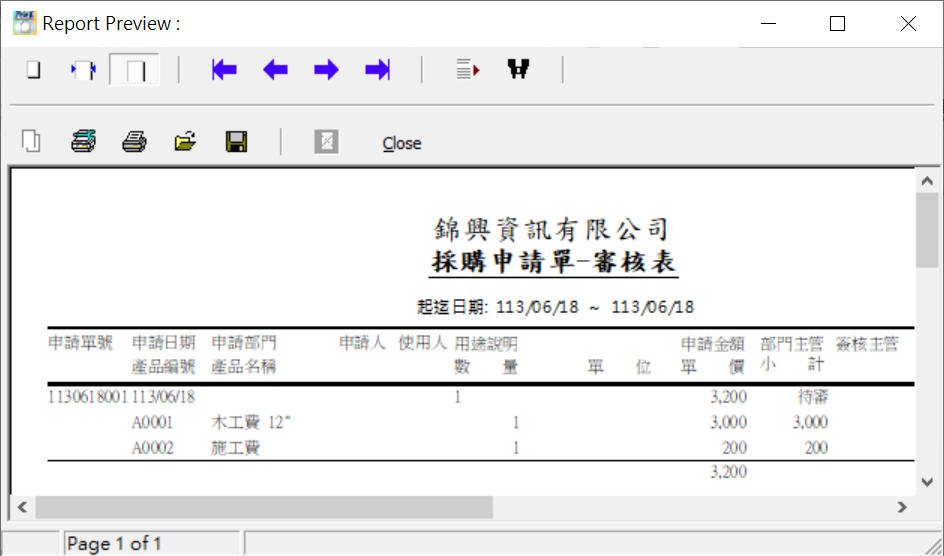Image resolution: width=944 pixels, height=556 pixels.
Task: Fit report to page width
Action: coord(83,70)
